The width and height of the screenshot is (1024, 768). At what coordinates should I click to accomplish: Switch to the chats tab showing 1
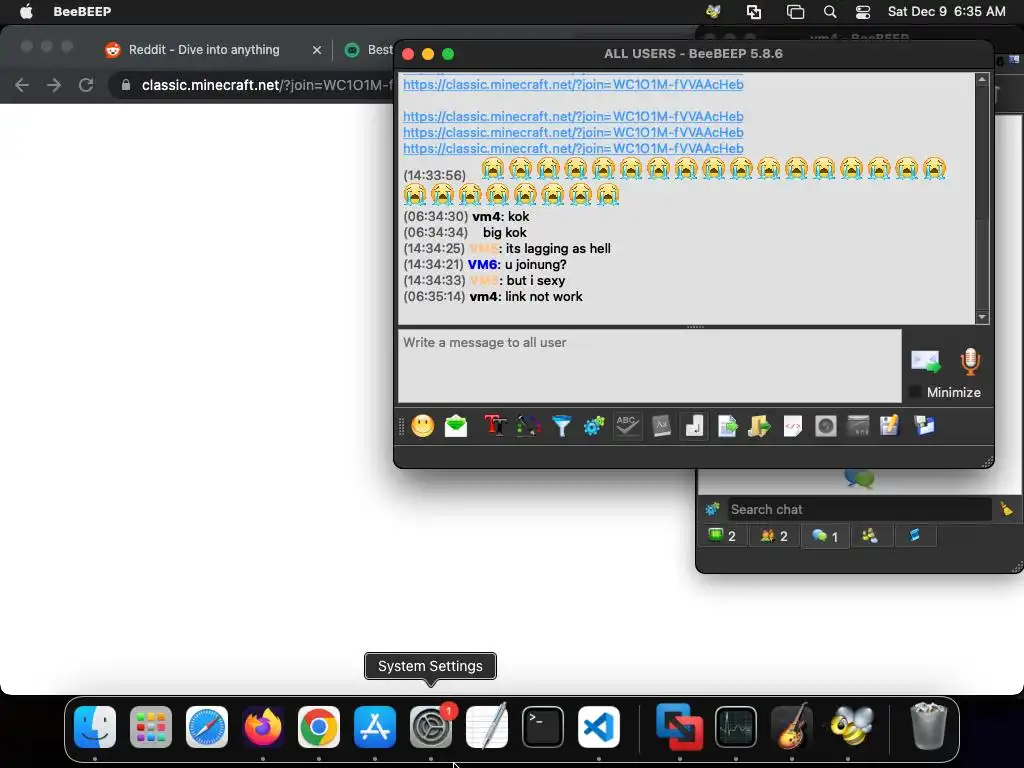tap(825, 536)
